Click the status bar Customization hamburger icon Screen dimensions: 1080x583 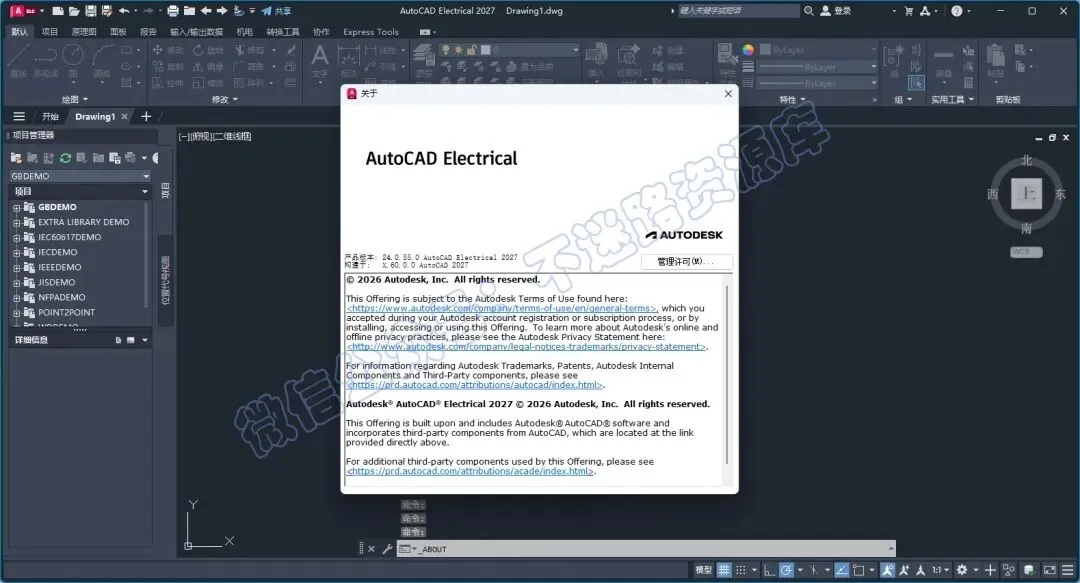(x=1068, y=570)
